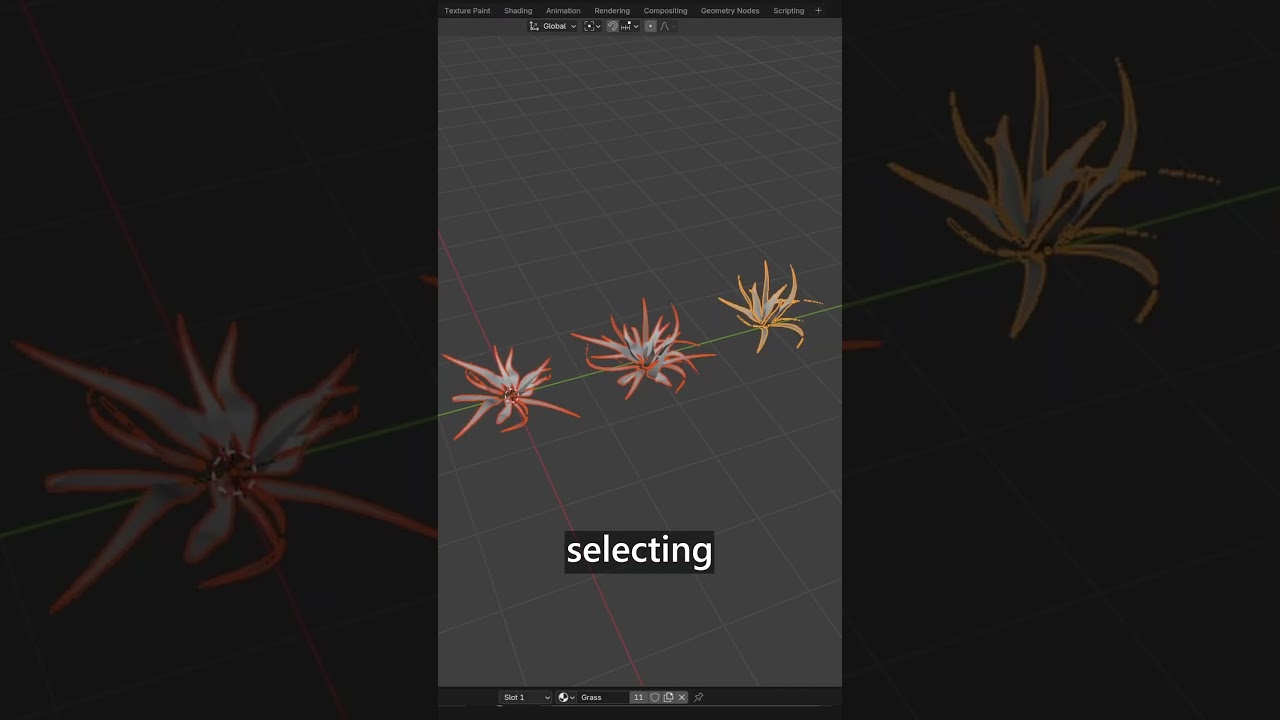Open the Shading workspace tab
Viewport: 1280px width, 720px height.
518,10
